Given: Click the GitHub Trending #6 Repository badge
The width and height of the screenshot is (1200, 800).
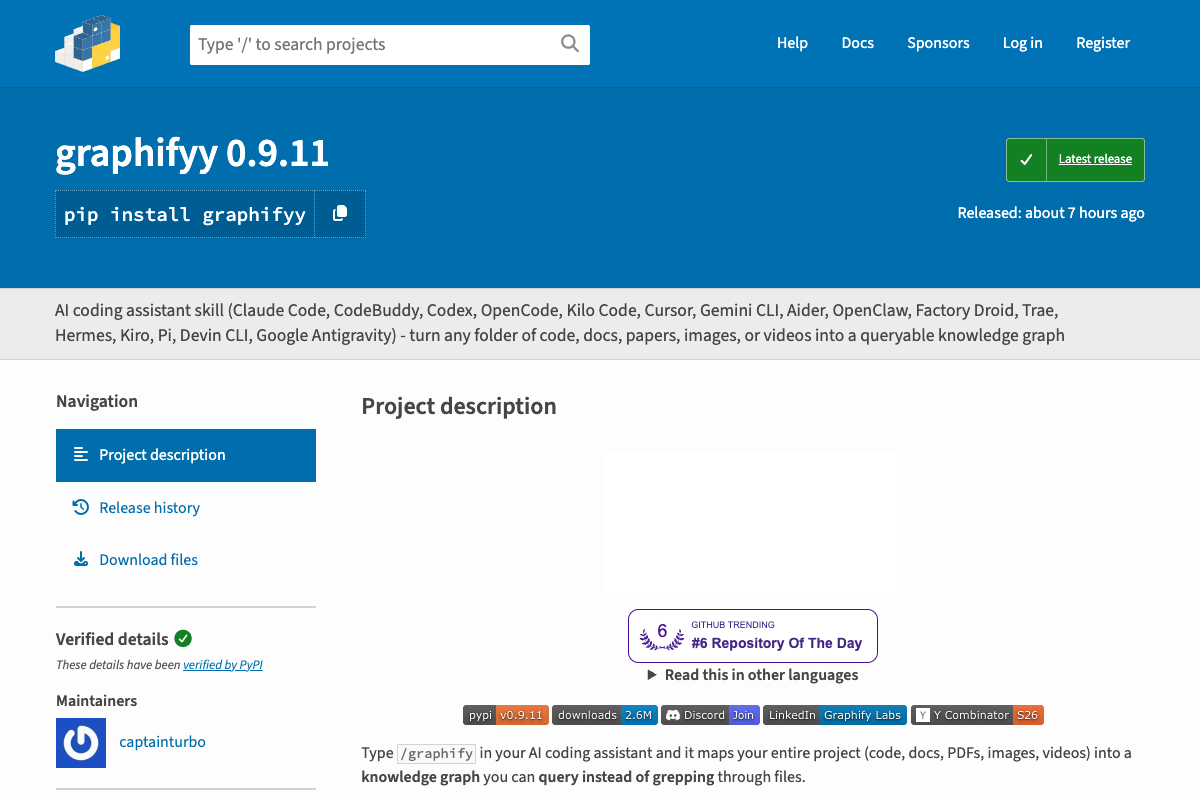Looking at the screenshot, I should pyautogui.click(x=753, y=636).
